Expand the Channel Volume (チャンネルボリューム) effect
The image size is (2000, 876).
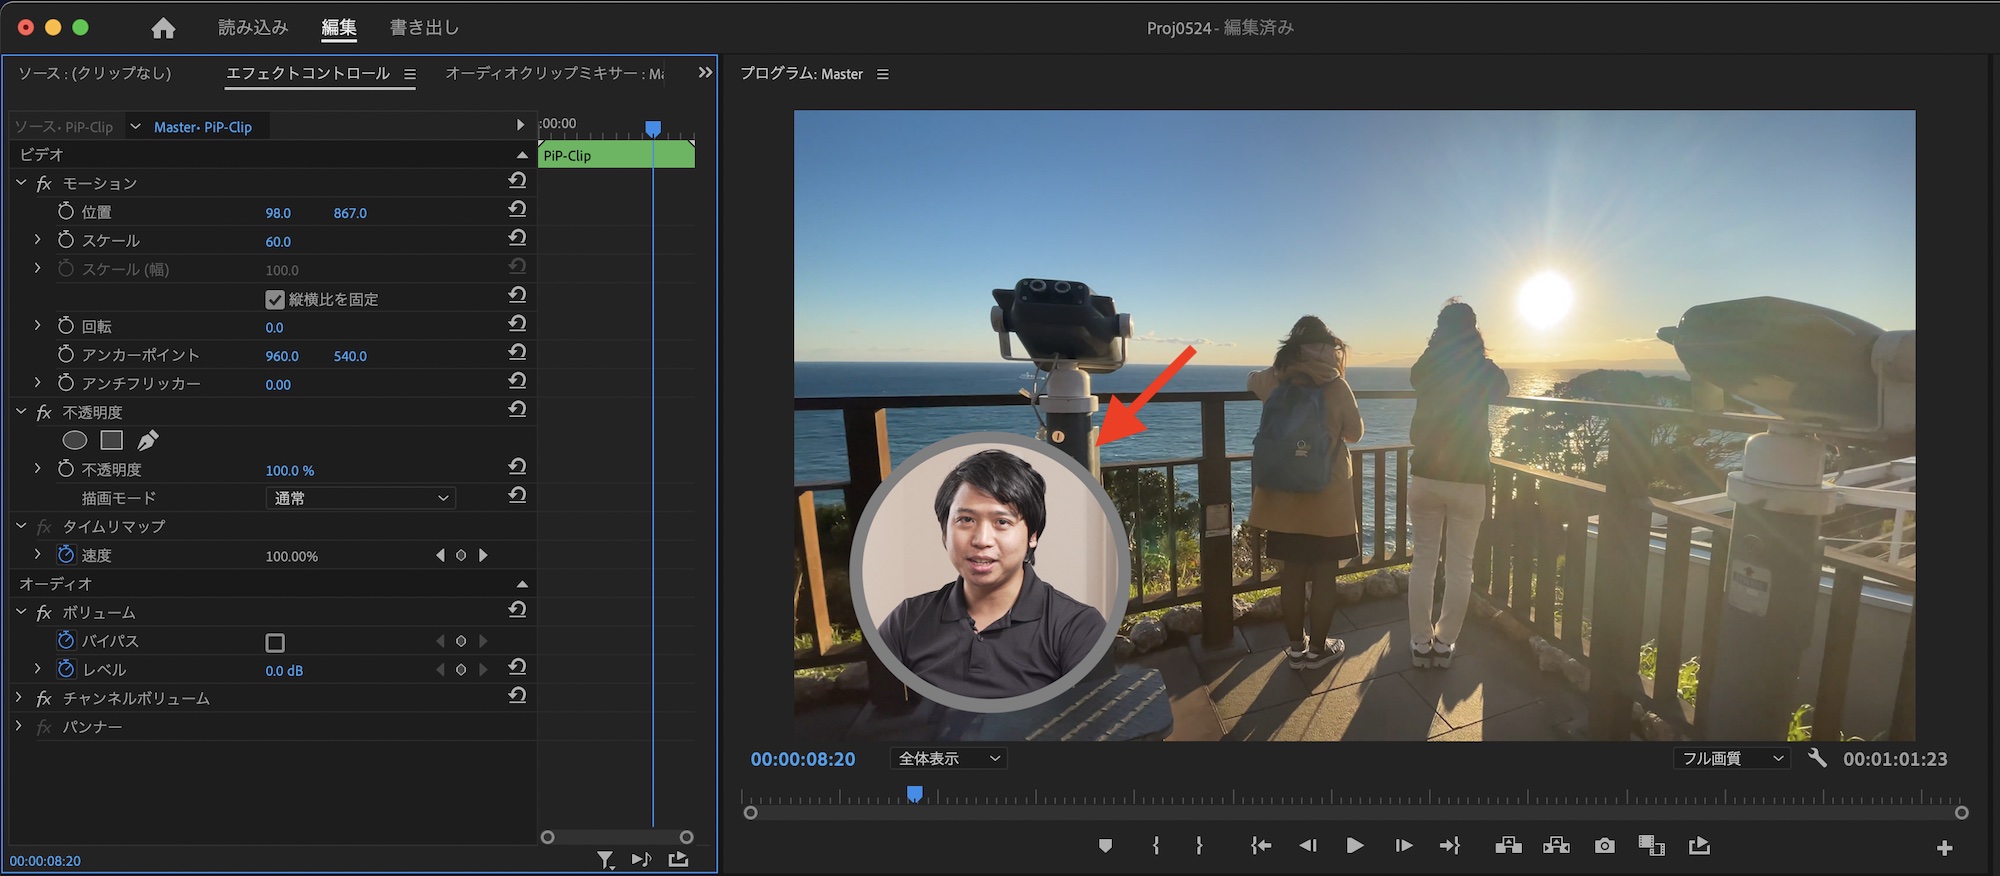pos(19,698)
